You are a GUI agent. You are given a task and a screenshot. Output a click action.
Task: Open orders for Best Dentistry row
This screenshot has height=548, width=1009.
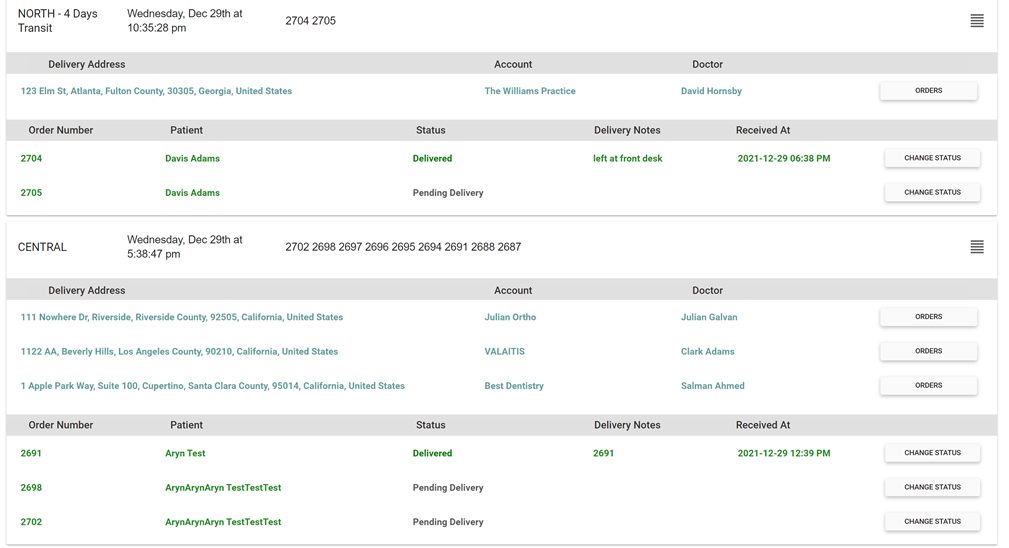[929, 385]
